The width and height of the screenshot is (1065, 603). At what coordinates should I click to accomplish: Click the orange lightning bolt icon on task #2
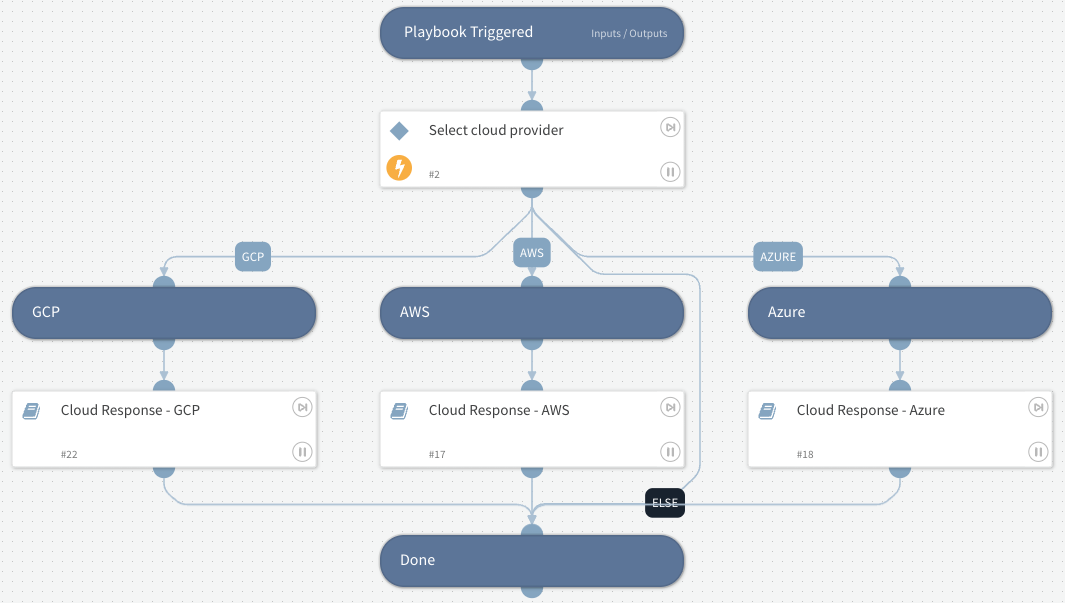(399, 167)
